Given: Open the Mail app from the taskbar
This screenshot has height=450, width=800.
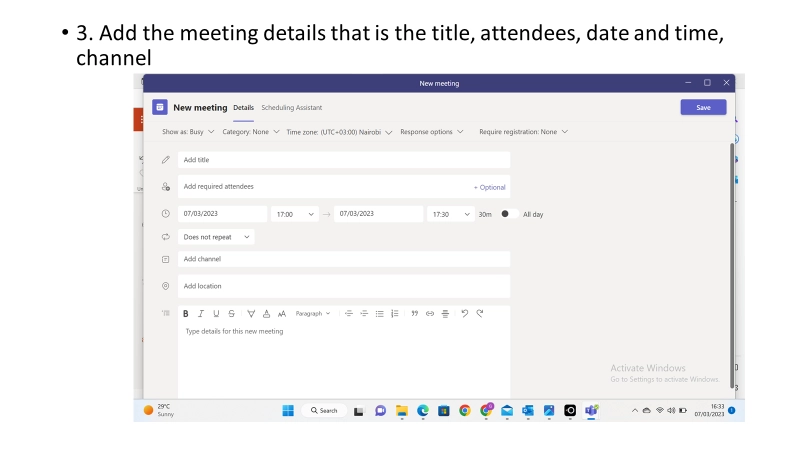Looking at the screenshot, I should pyautogui.click(x=507, y=410).
